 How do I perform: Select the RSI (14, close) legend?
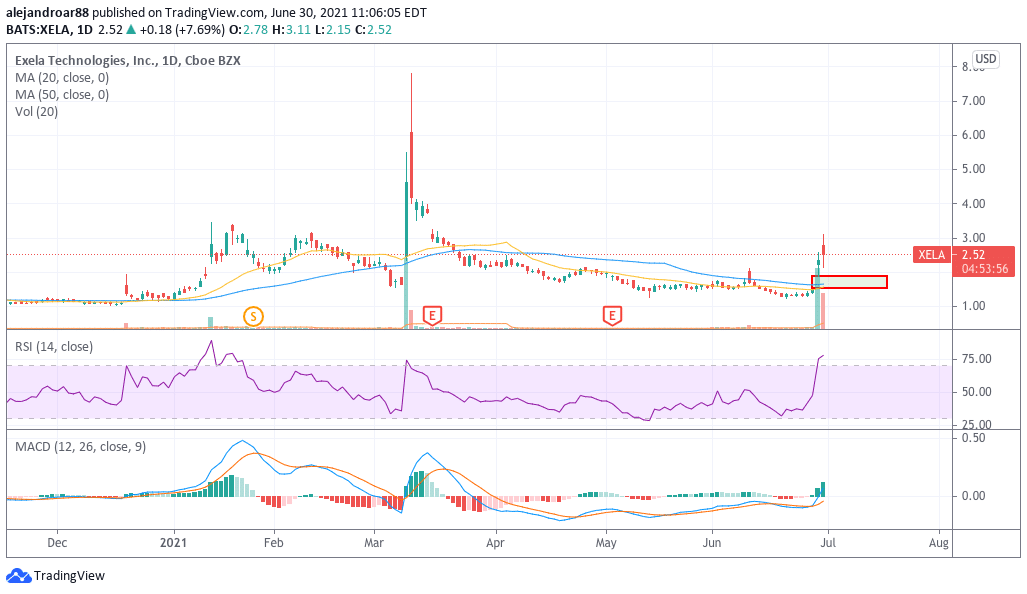(x=54, y=346)
